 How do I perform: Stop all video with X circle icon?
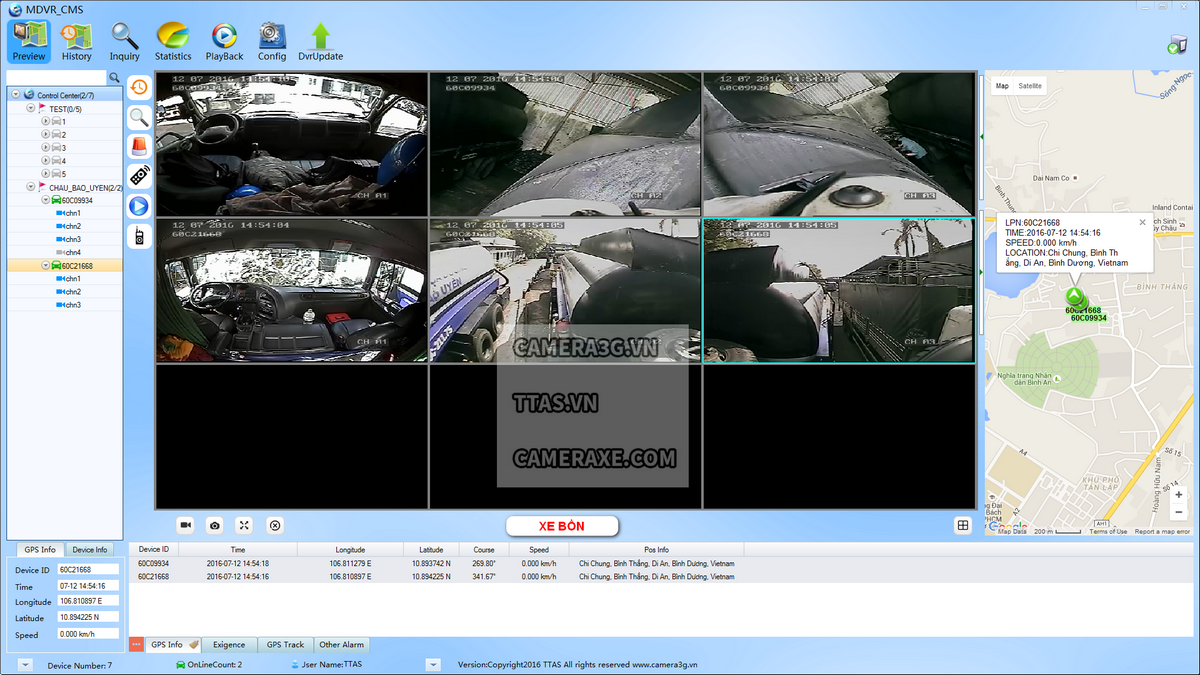275,525
